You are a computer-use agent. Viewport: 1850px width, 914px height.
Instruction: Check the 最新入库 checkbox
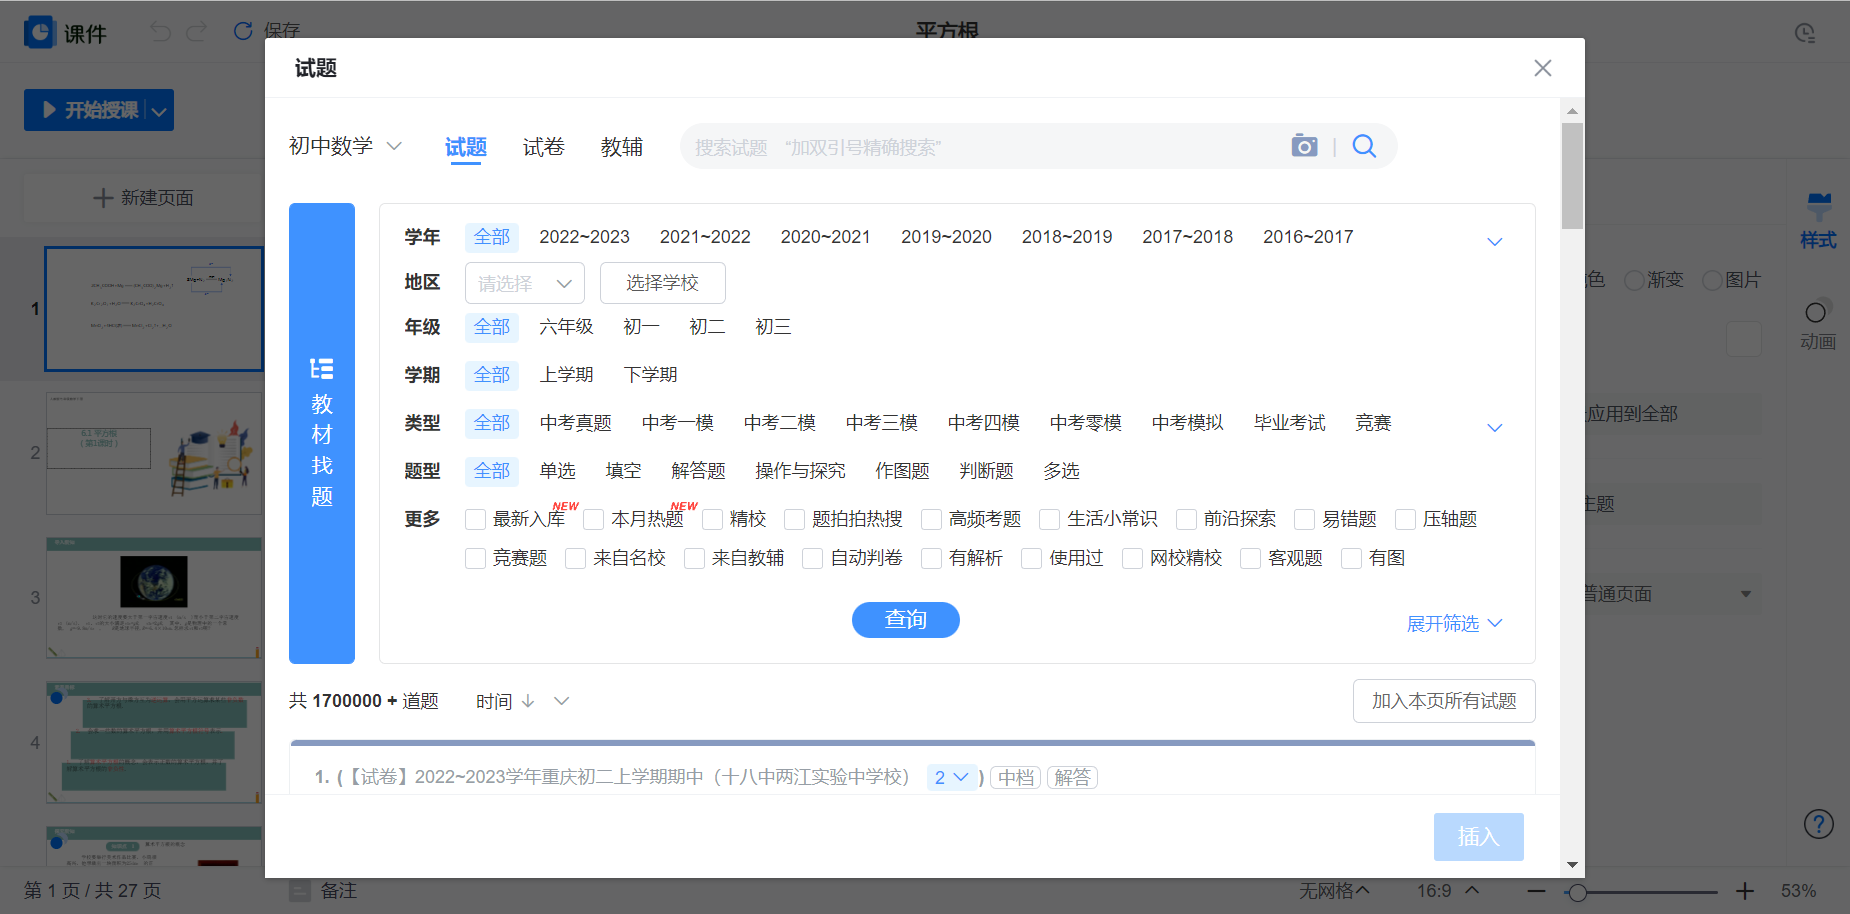pos(476,519)
